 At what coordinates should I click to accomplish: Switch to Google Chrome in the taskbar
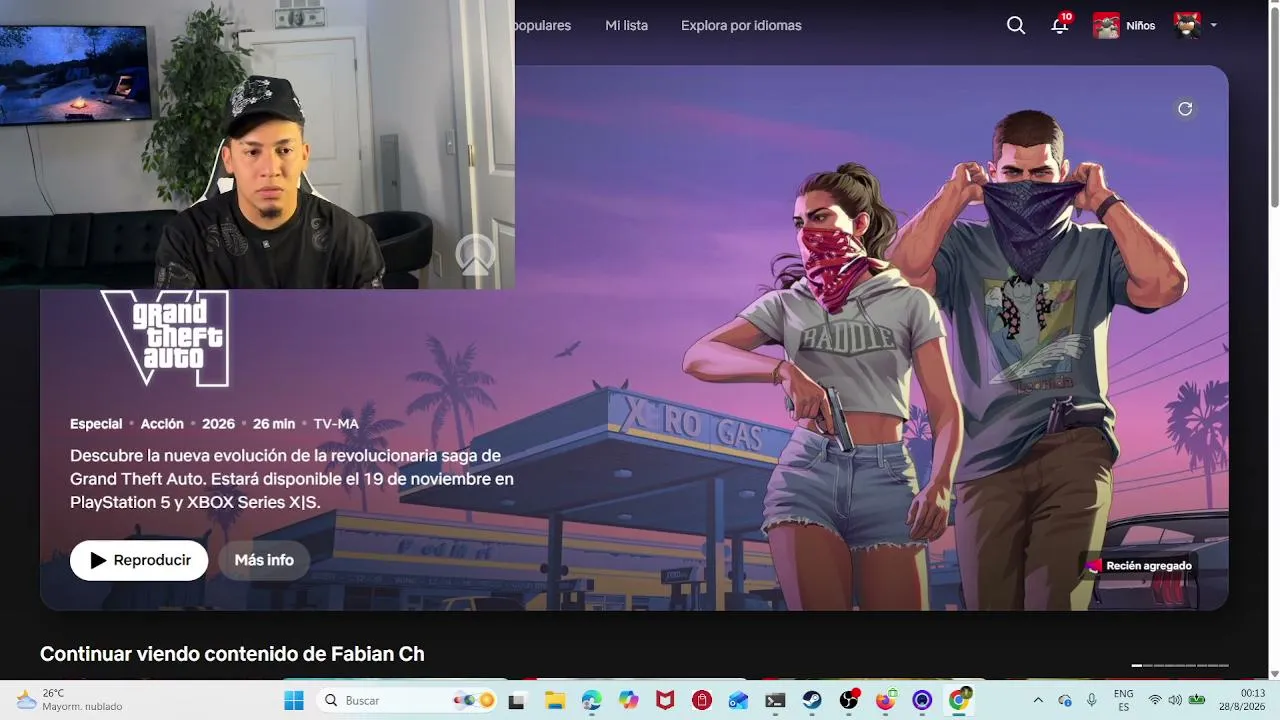(x=959, y=701)
